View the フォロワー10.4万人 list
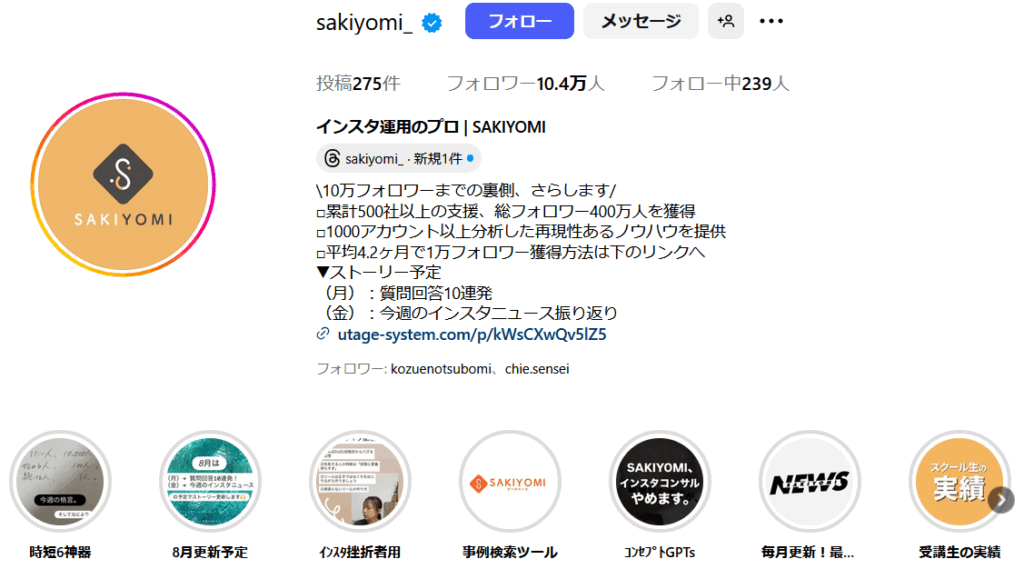This screenshot has width=1024, height=579. coord(525,84)
